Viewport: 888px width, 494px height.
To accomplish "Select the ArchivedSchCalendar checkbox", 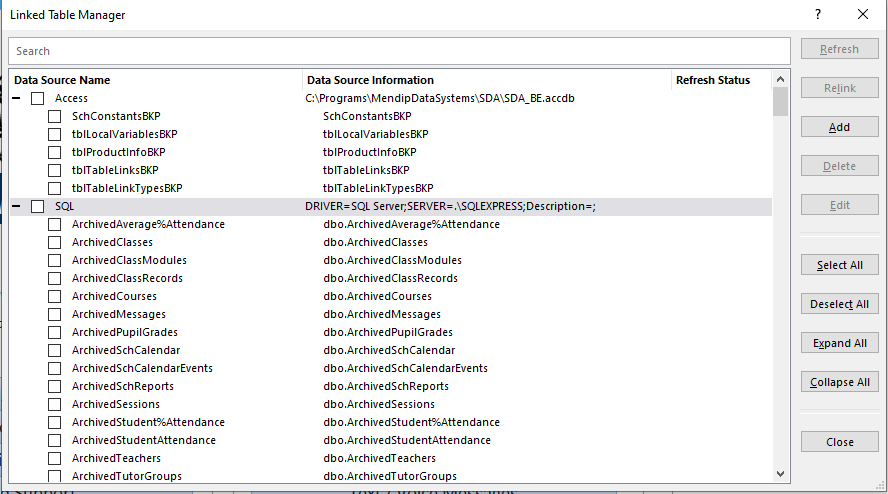I will (x=54, y=350).
